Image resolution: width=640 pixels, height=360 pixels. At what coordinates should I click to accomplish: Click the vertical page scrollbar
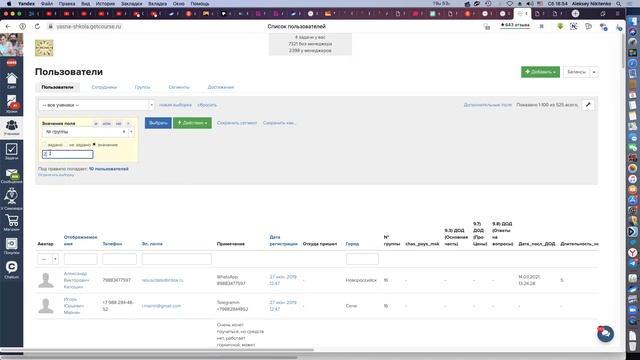coord(623,51)
